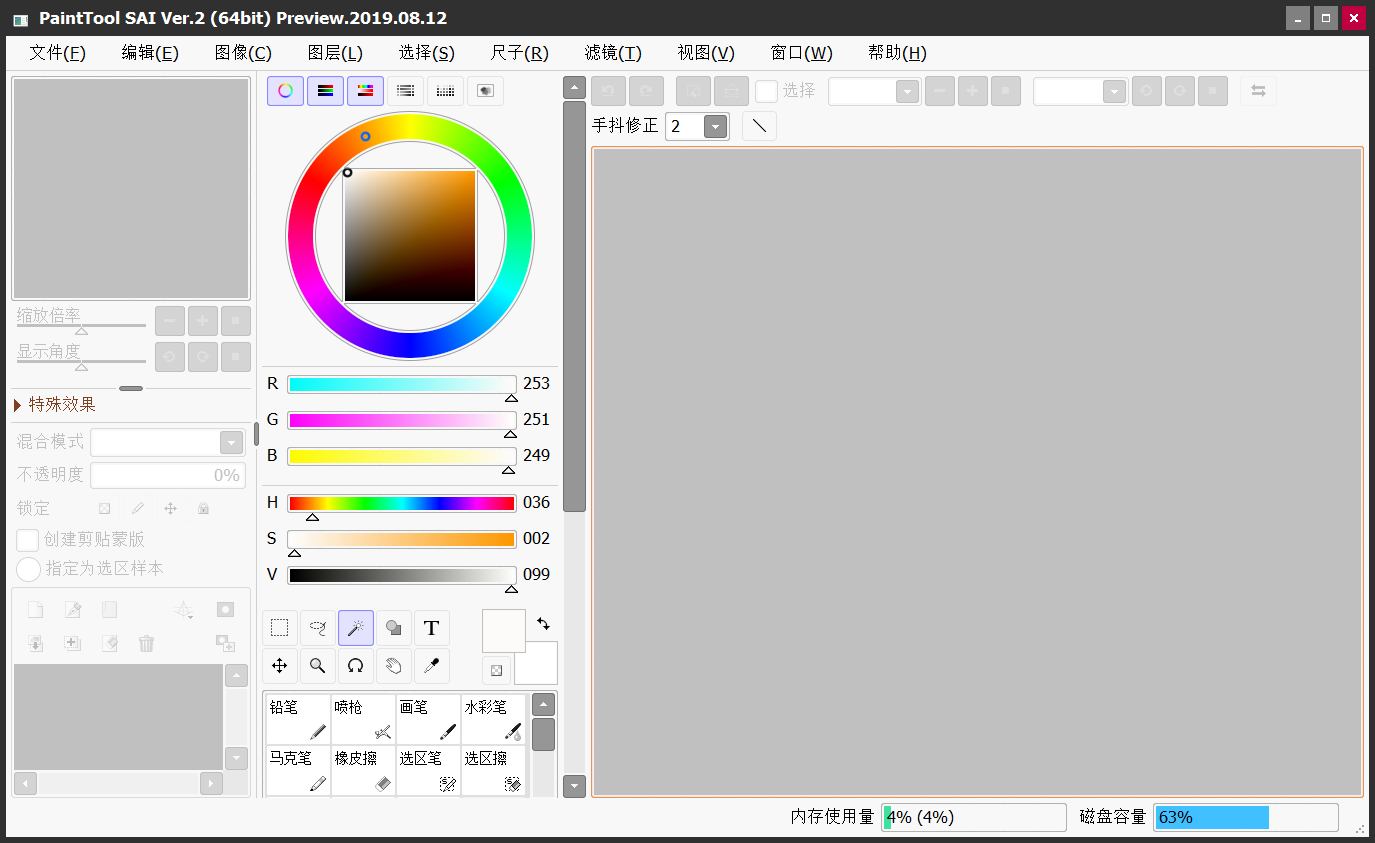Open the 尺子(R) menu
This screenshot has height=843, width=1375.
click(x=520, y=53)
